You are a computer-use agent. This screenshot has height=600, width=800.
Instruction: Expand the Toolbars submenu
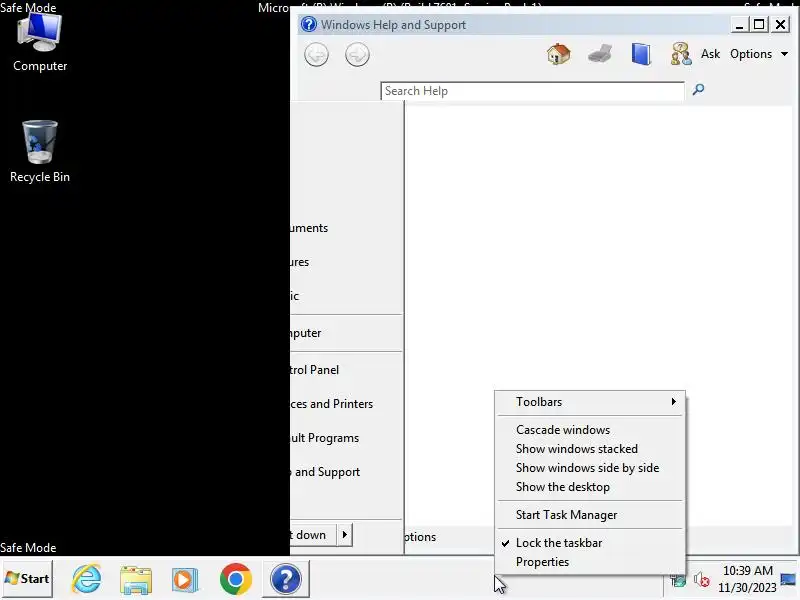(x=590, y=402)
